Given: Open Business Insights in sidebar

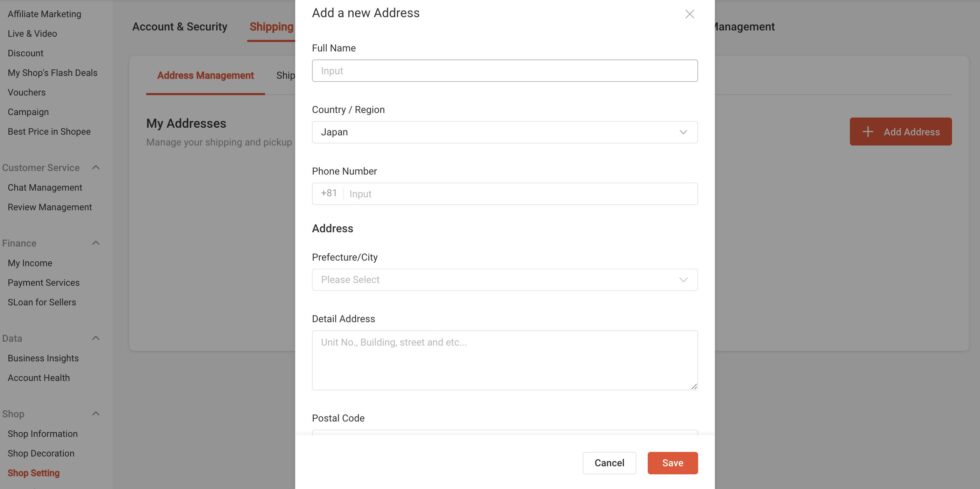Looking at the screenshot, I should [x=43, y=358].
